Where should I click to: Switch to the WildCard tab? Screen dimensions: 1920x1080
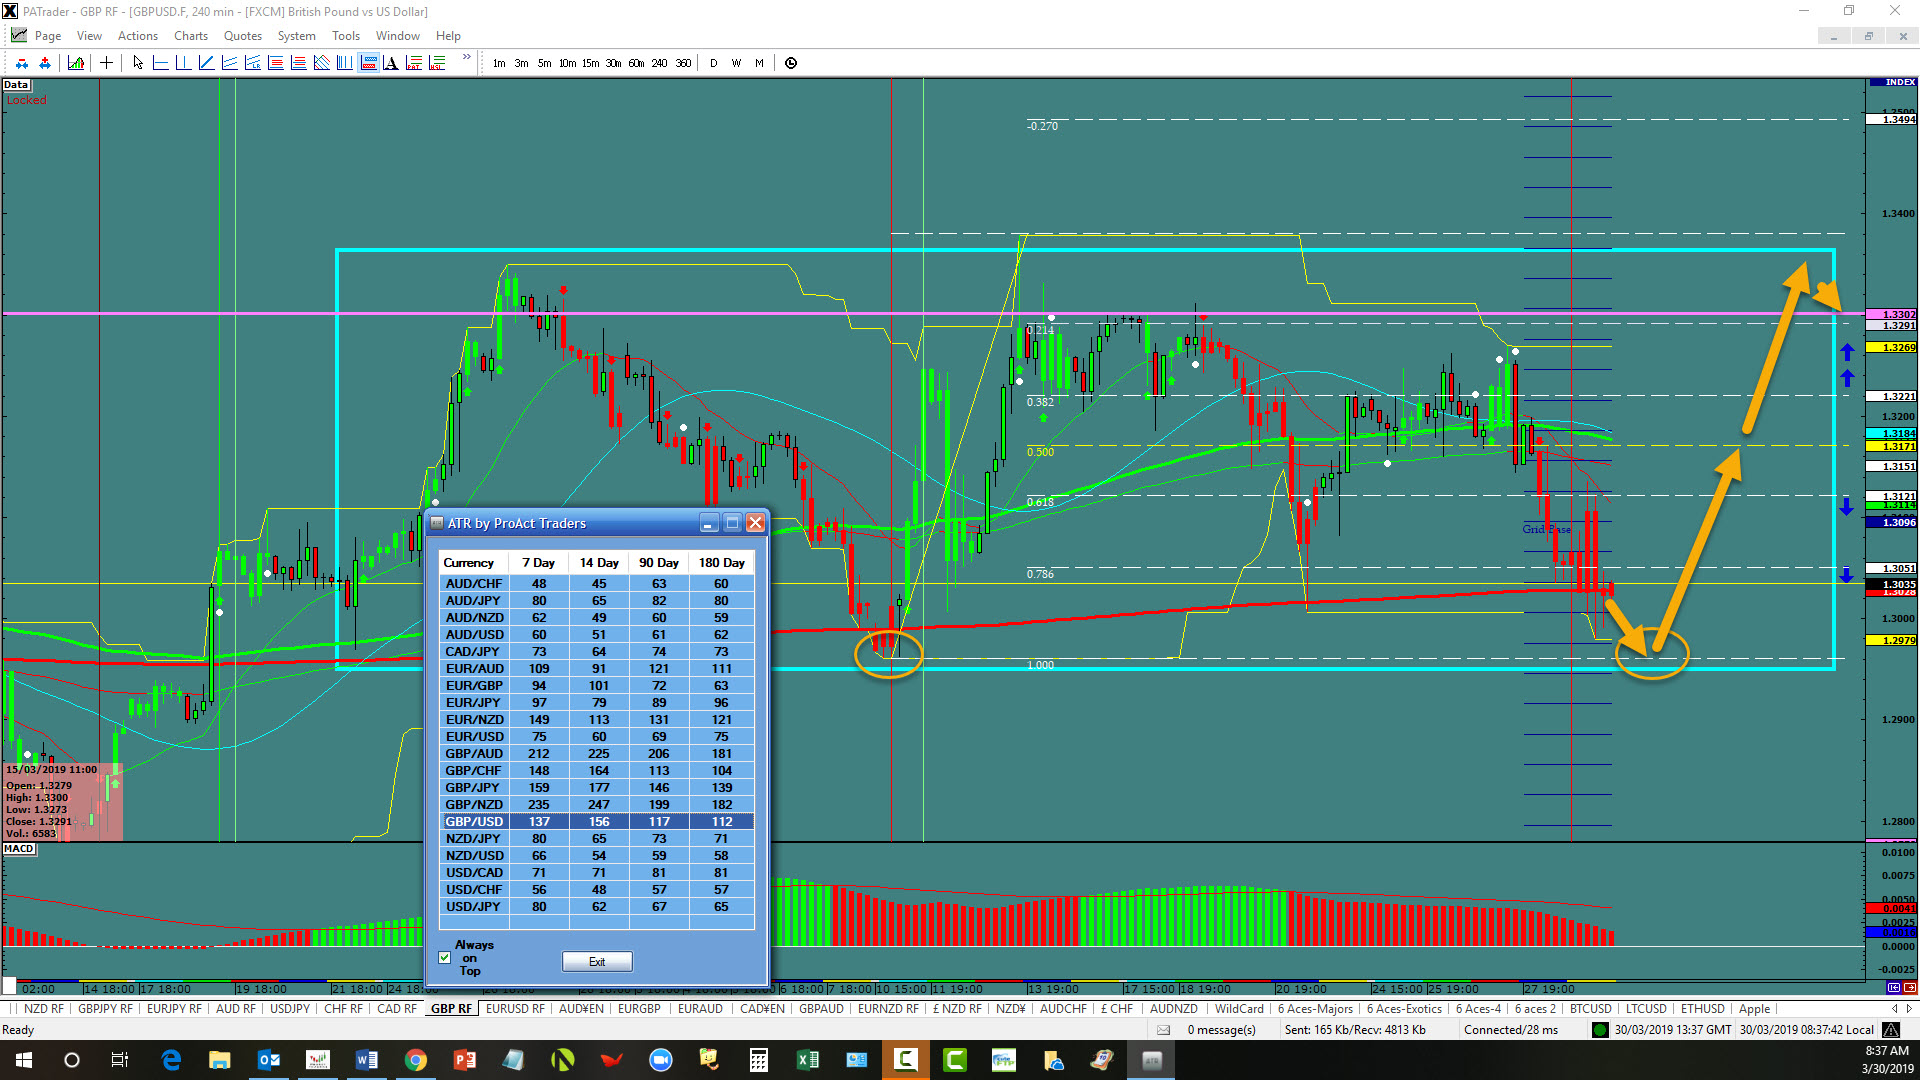click(1239, 1009)
